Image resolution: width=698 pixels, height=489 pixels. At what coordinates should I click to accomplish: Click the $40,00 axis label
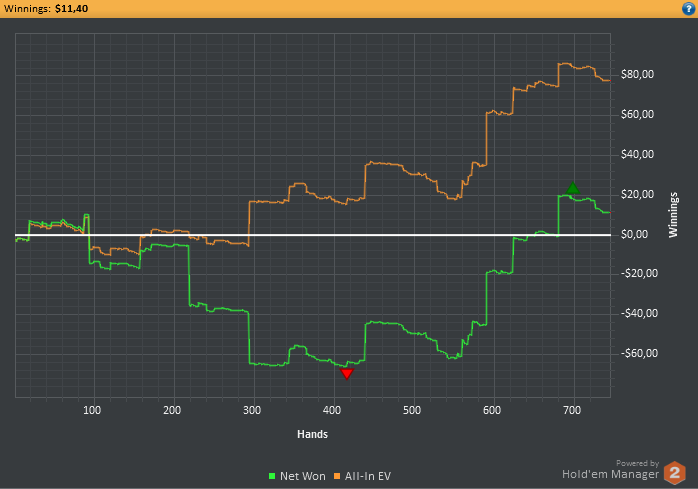[x=637, y=155]
